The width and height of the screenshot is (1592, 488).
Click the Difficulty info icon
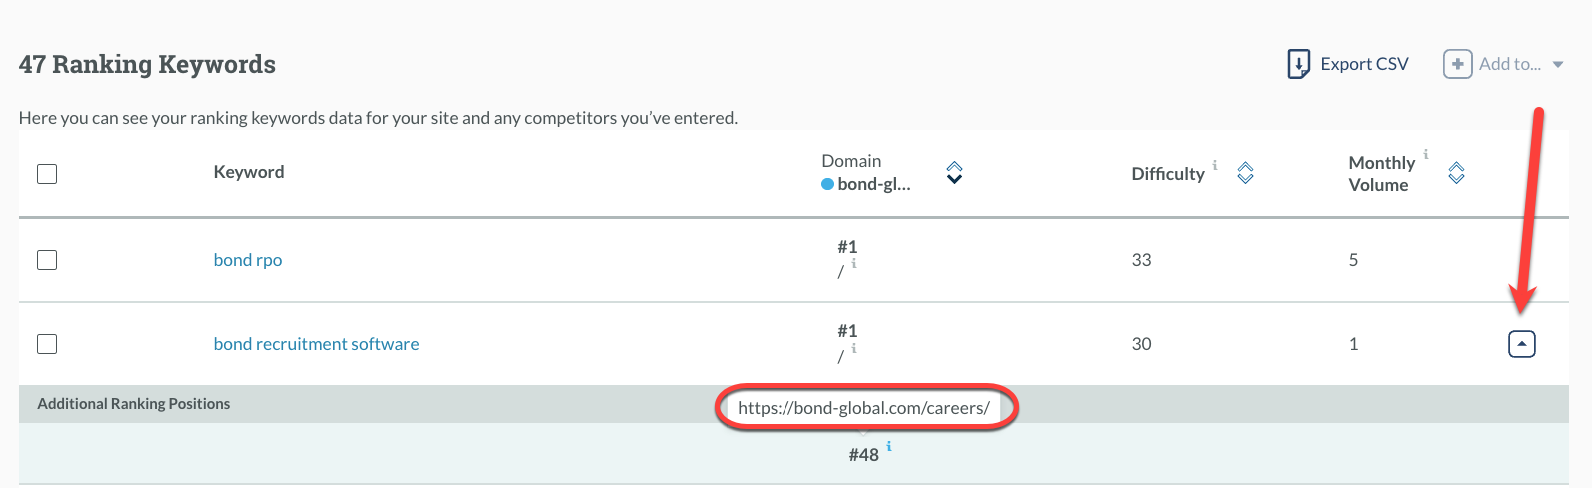tap(1215, 165)
